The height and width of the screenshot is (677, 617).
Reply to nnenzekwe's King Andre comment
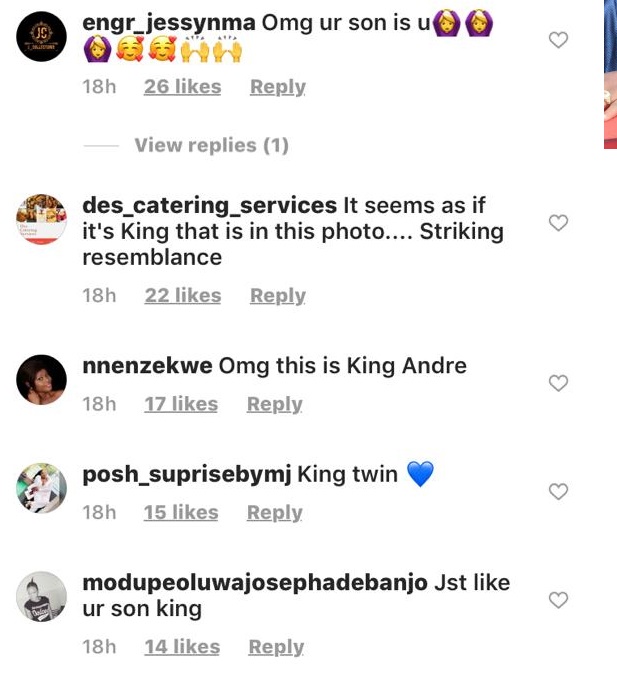point(274,404)
